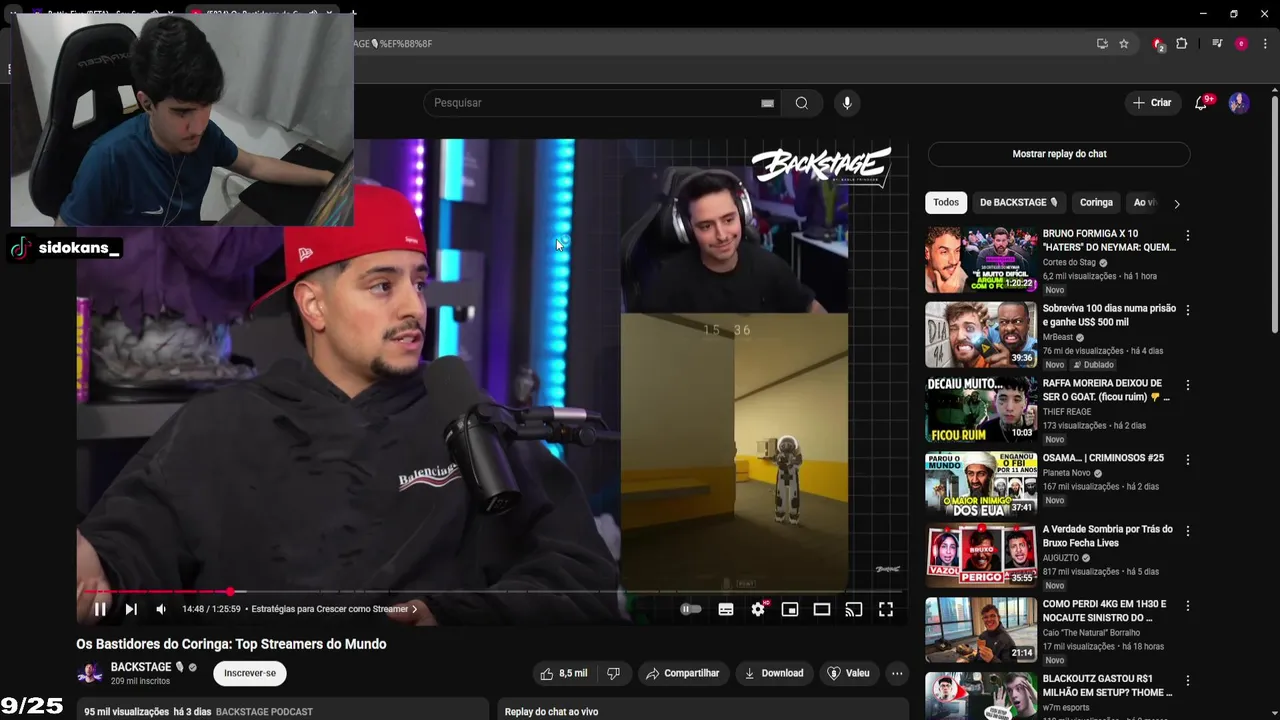Open more actions ellipsis under video
This screenshot has height=720, width=1280.
point(897,673)
